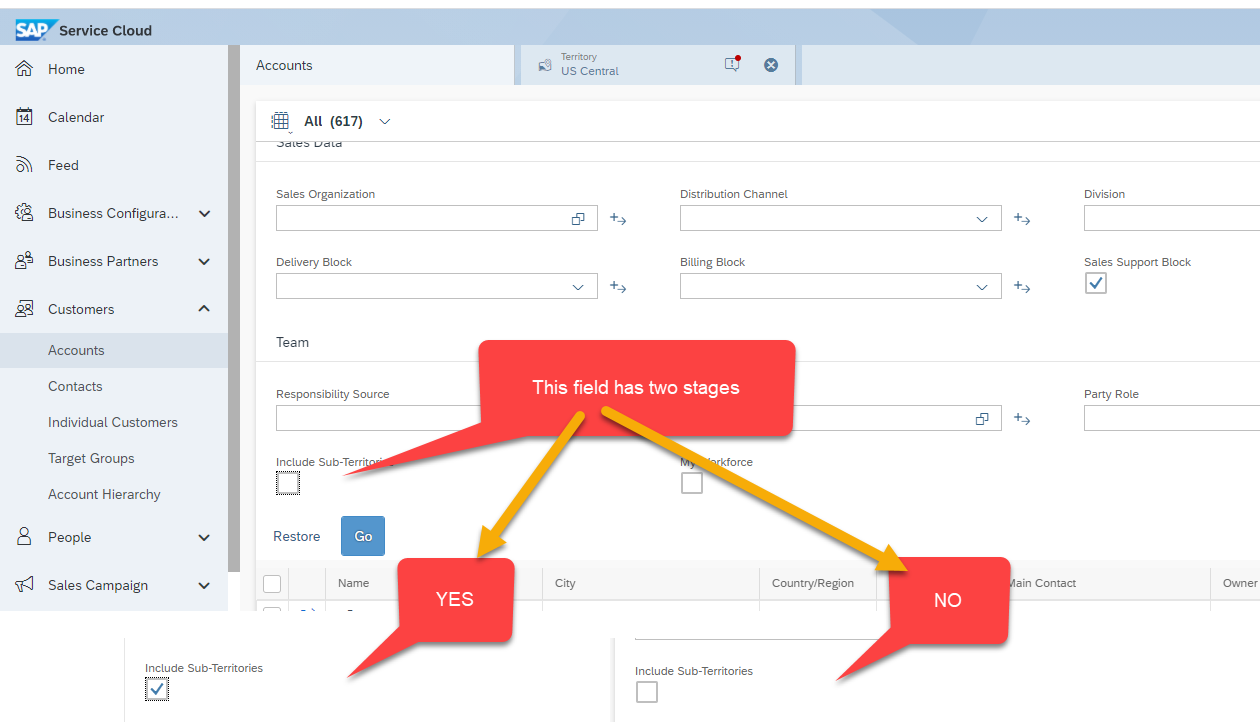Select Accounts in Customers submenu

76,350
